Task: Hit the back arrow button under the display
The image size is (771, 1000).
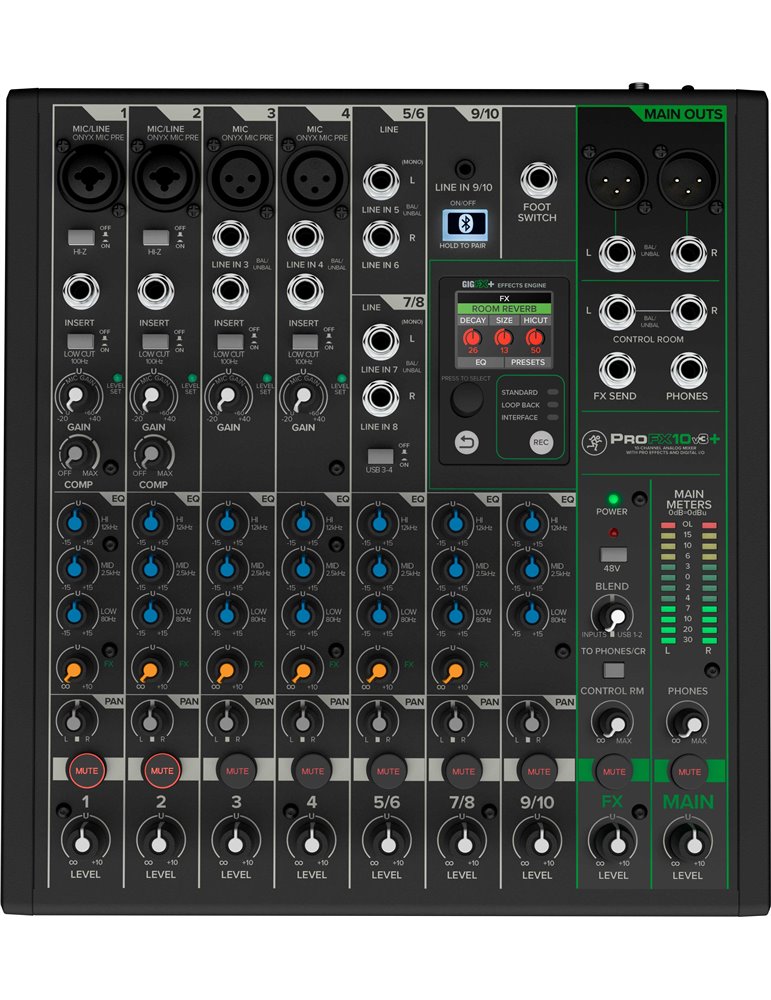Action: click(467, 442)
